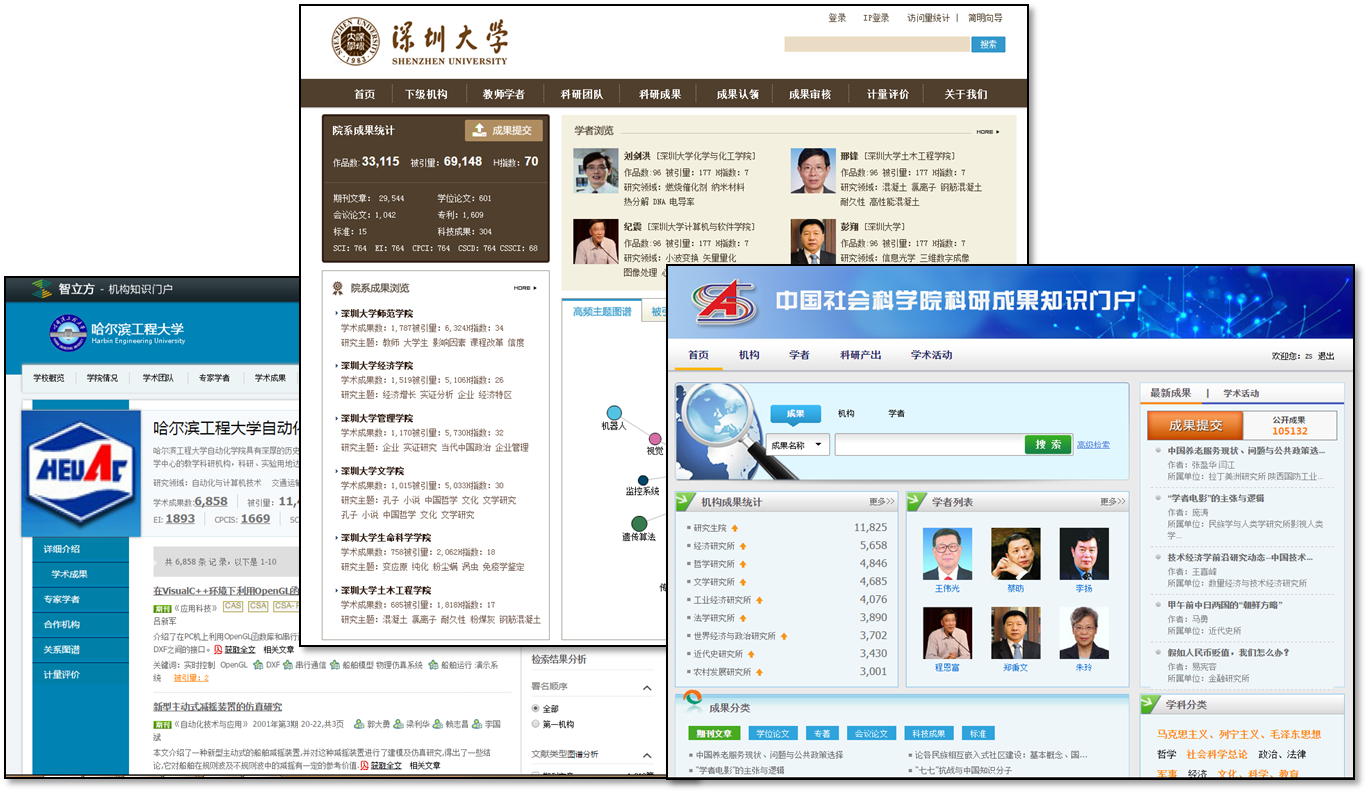Select the 机构 search type in CASS search
Image resolution: width=1368 pixels, height=793 pixels.
(x=846, y=413)
